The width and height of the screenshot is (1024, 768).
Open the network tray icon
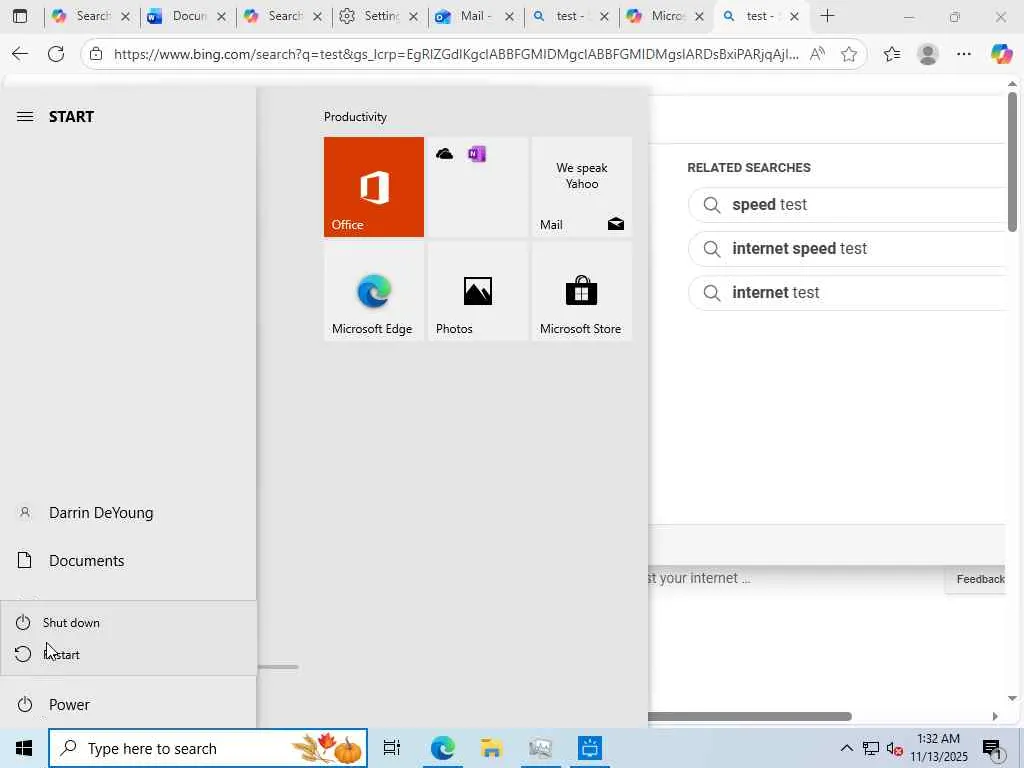871,748
